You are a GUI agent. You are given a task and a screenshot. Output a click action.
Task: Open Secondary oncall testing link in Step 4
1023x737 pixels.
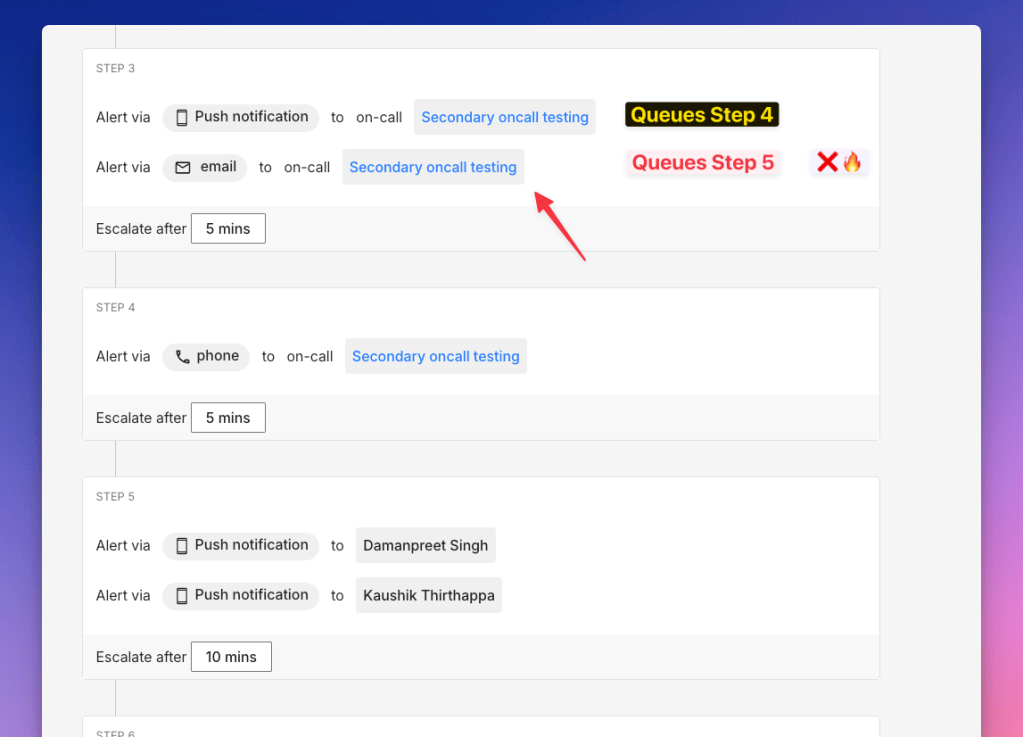pos(436,356)
